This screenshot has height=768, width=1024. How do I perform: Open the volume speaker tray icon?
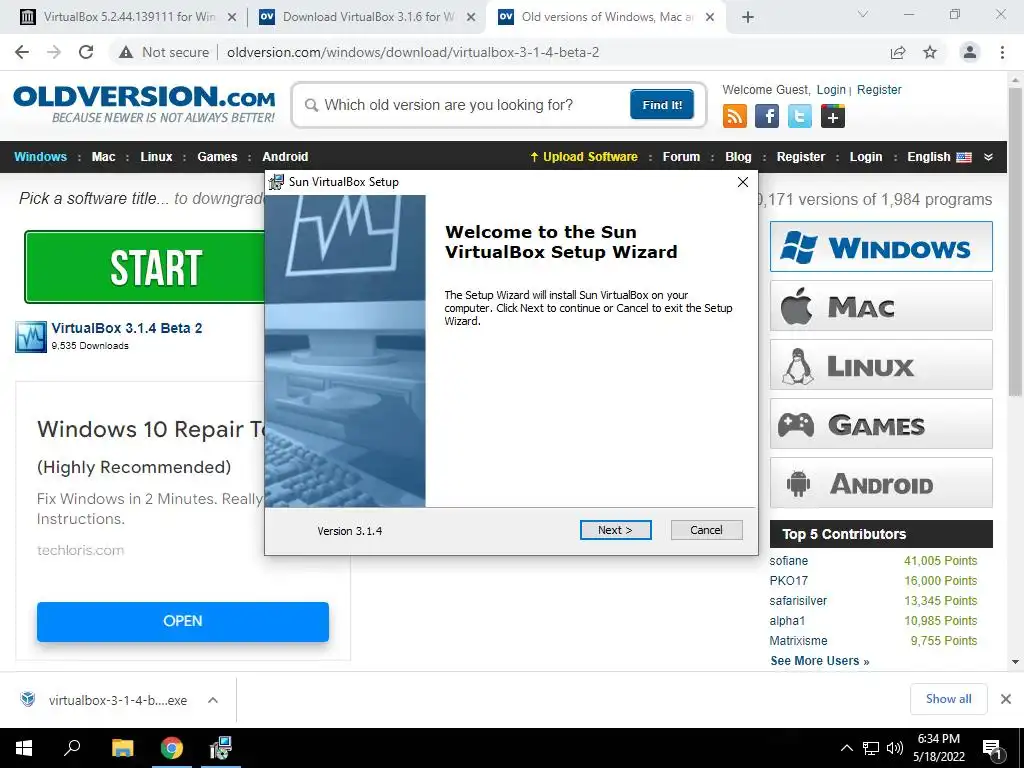click(895, 748)
